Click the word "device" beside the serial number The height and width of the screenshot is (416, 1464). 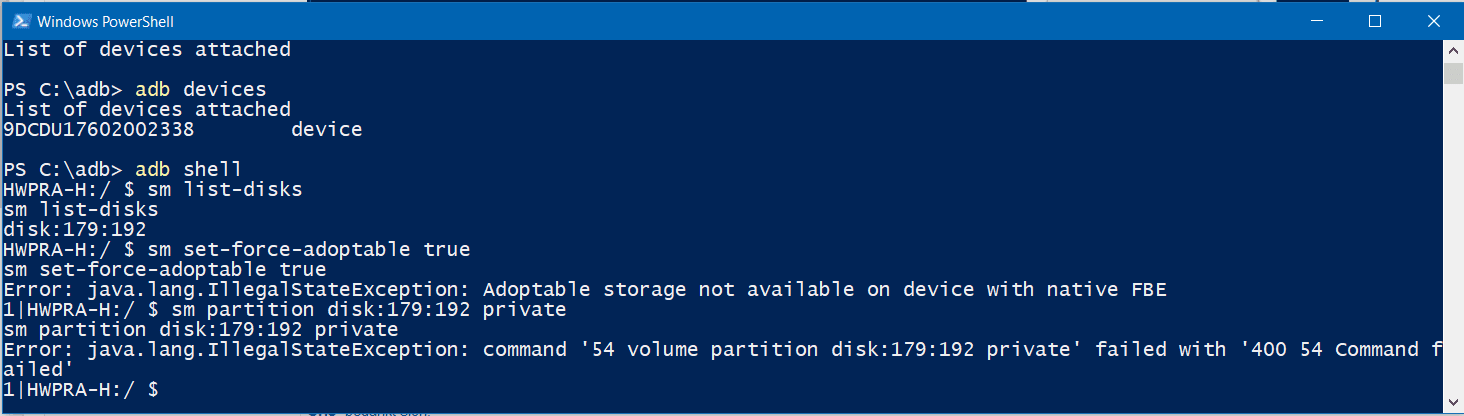327,130
